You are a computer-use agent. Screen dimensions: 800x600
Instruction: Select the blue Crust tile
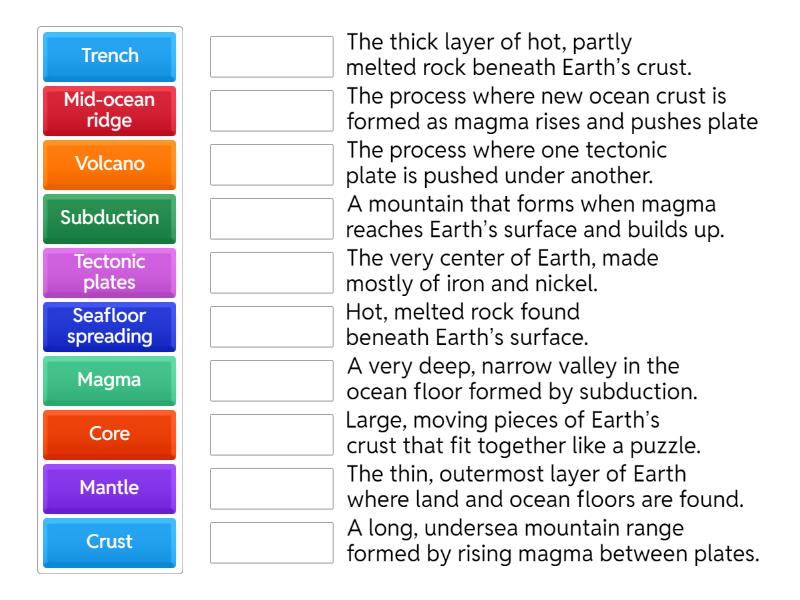[x=110, y=542]
